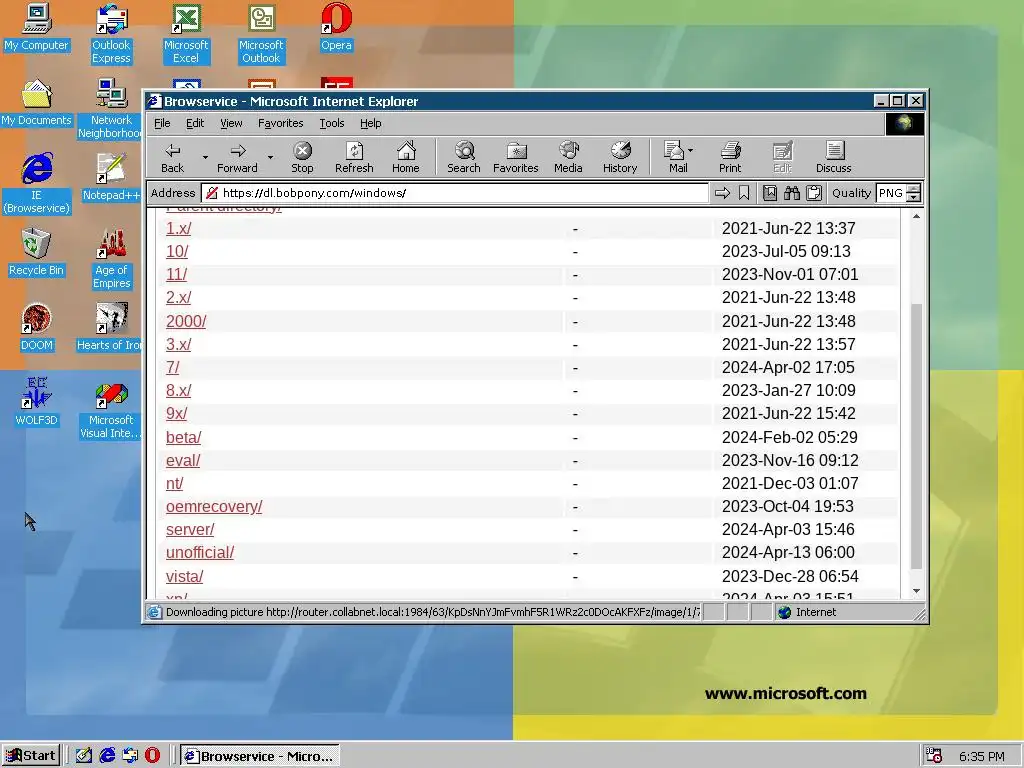Open the vista/ directory link
The height and width of the screenshot is (768, 1024).
[185, 577]
